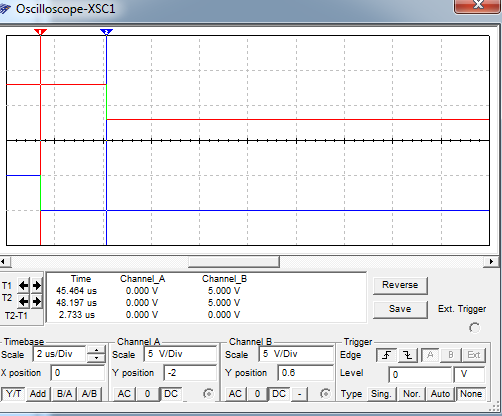Screen dimensions: 502x416
Task: Click the T2-T1 difference 2.733 us
Action: pos(77,315)
